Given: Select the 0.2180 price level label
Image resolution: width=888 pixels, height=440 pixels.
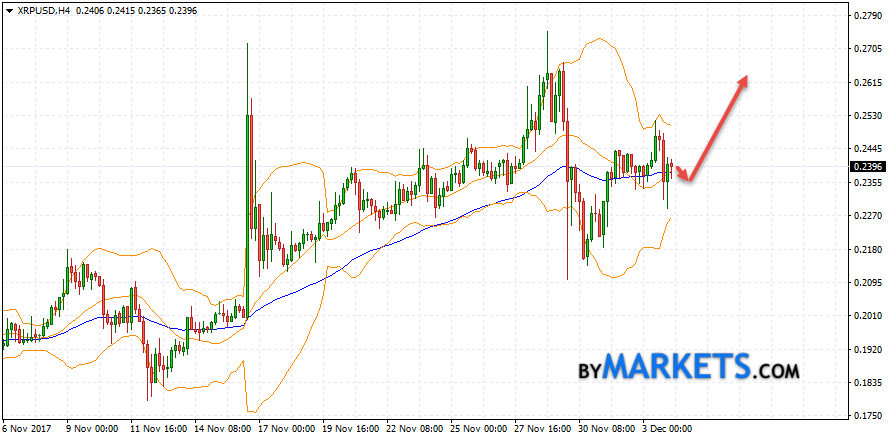Looking at the screenshot, I should [866, 249].
